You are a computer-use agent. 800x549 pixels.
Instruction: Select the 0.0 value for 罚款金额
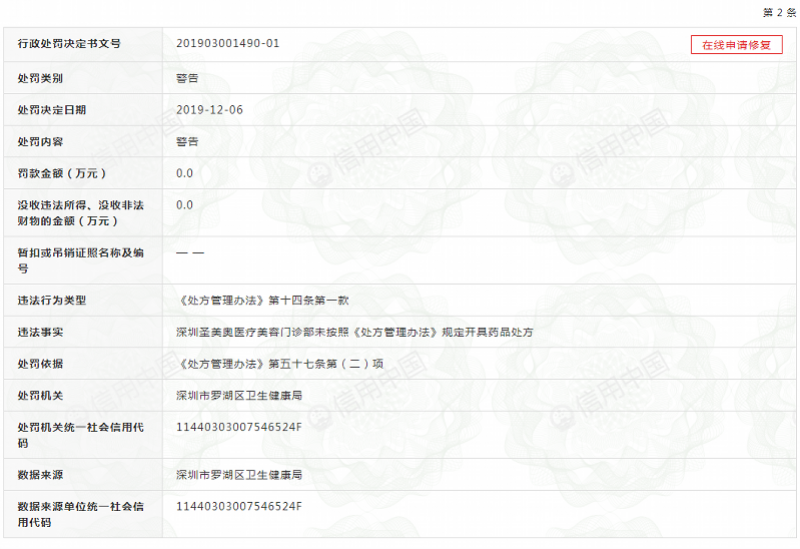(x=184, y=173)
